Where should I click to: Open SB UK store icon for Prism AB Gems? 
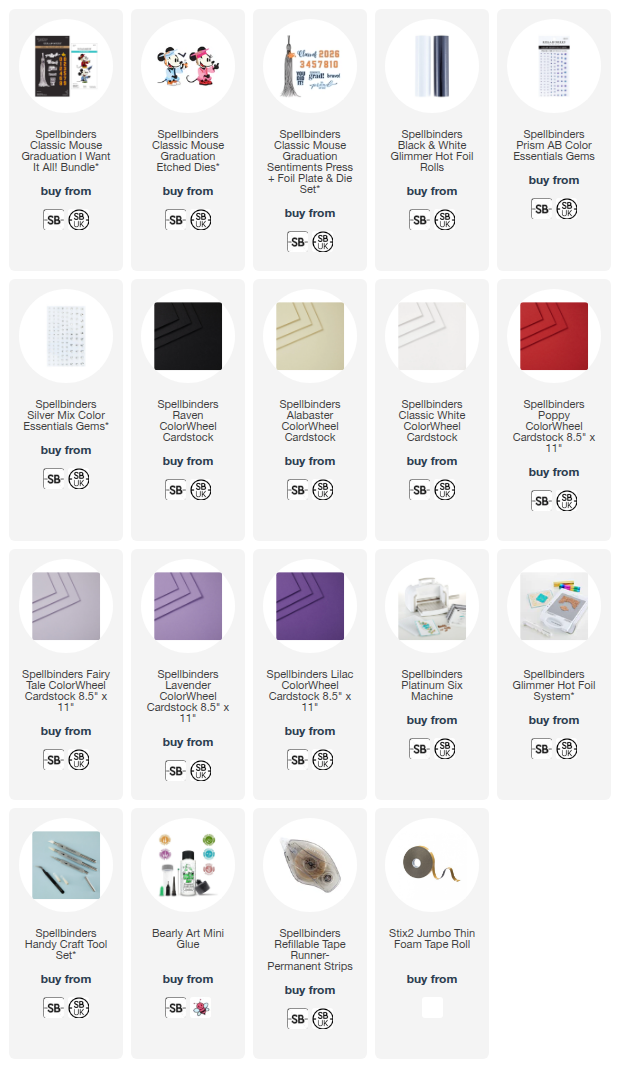tap(566, 209)
